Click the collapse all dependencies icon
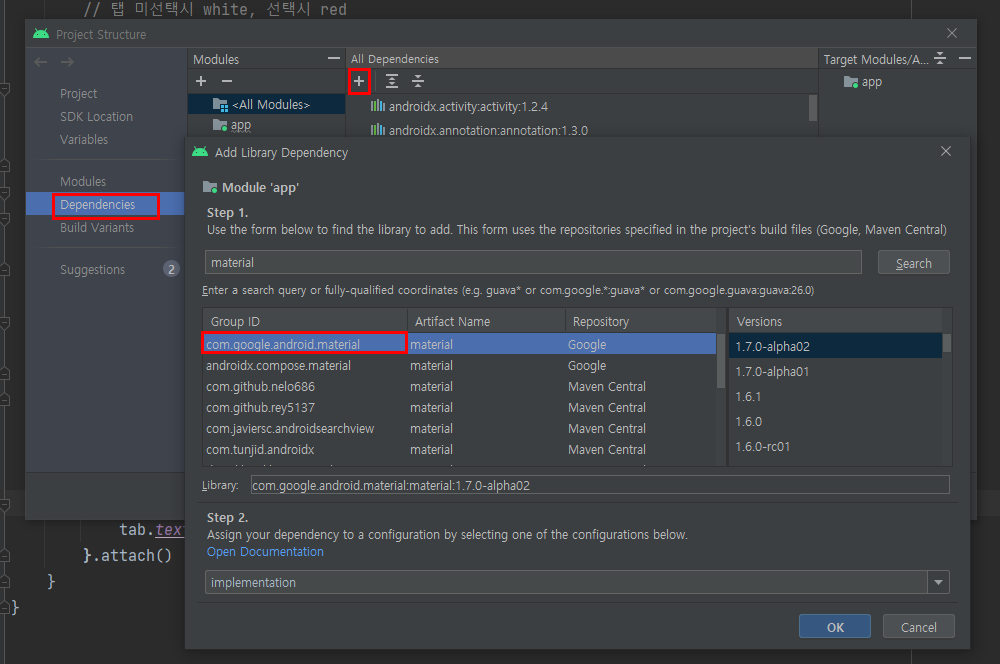Viewport: 1000px width, 664px height. pyautogui.click(x=418, y=81)
